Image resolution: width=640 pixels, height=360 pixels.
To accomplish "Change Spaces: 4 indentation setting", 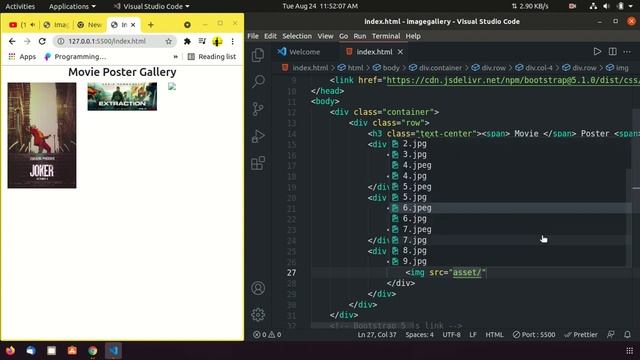I will [x=420, y=335].
